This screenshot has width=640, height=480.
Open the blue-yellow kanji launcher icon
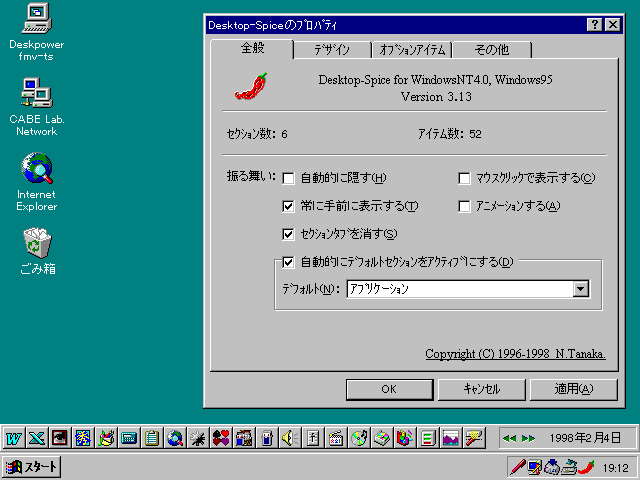point(82,438)
